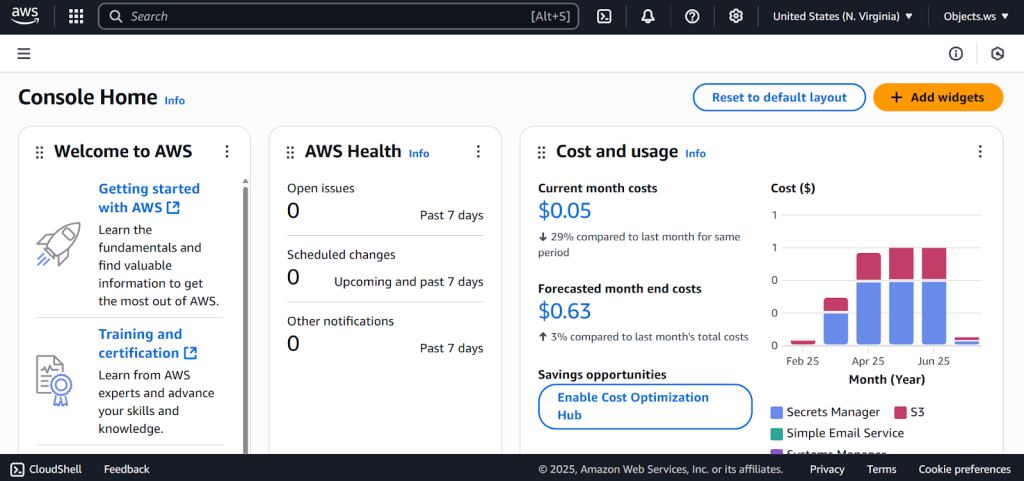Open the notifications bell
Viewport: 1024px width, 481px height.
point(648,16)
